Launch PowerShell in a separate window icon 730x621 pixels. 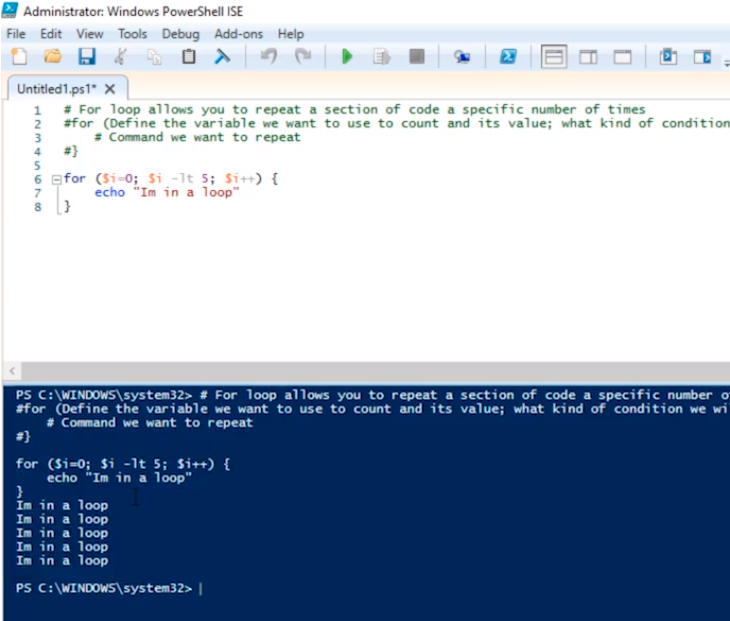pyautogui.click(x=508, y=57)
